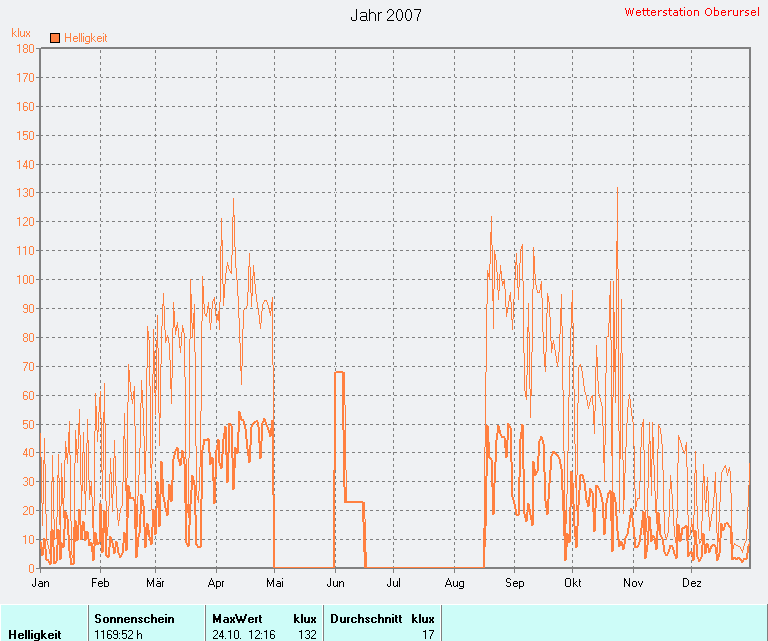The image size is (768, 641).
Task: Click the 'Feb' month label
Action: click(x=100, y=583)
